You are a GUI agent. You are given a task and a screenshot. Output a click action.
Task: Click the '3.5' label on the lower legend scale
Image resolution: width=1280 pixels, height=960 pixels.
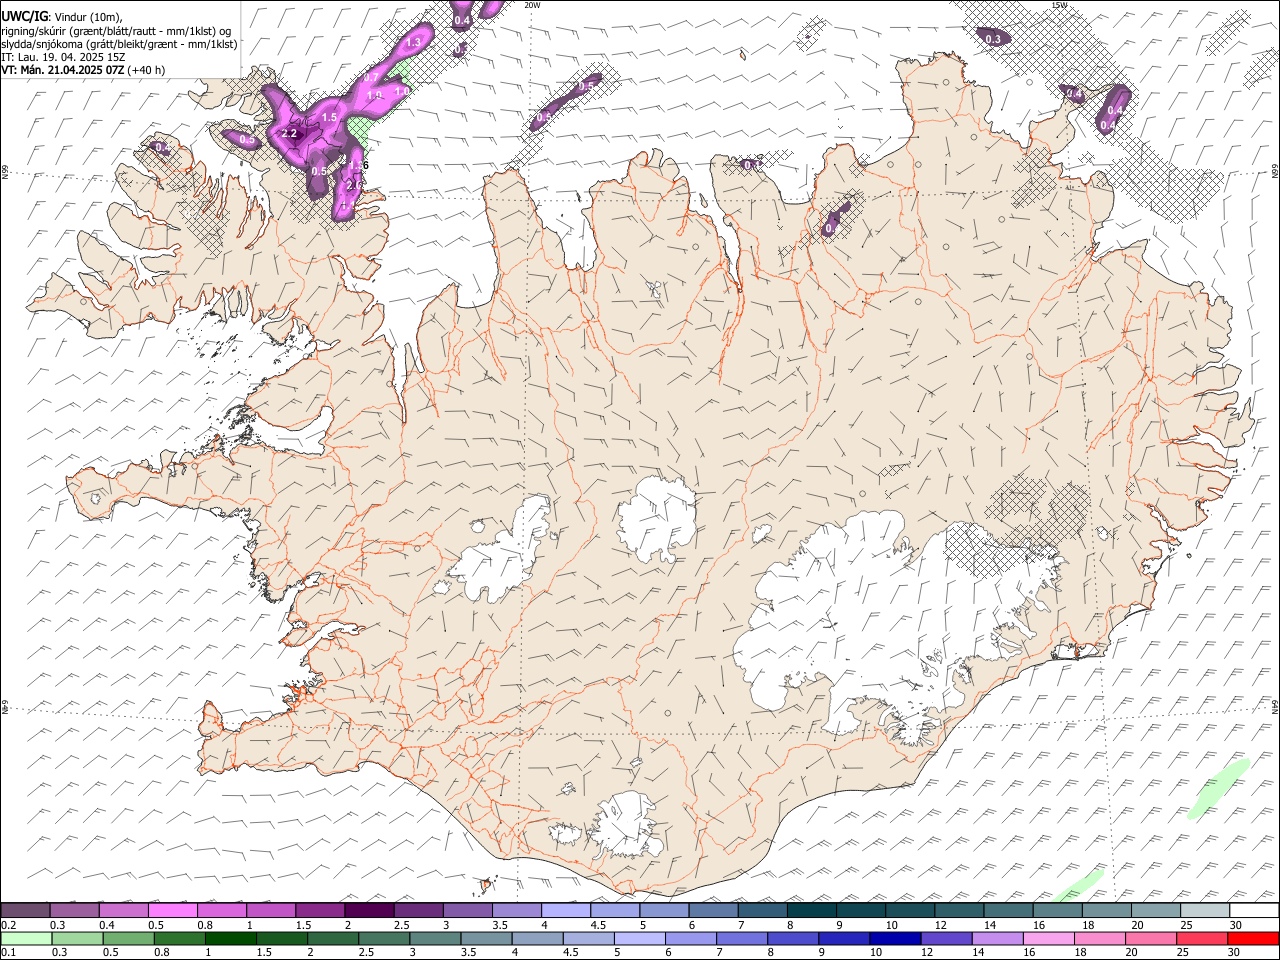click(x=467, y=953)
